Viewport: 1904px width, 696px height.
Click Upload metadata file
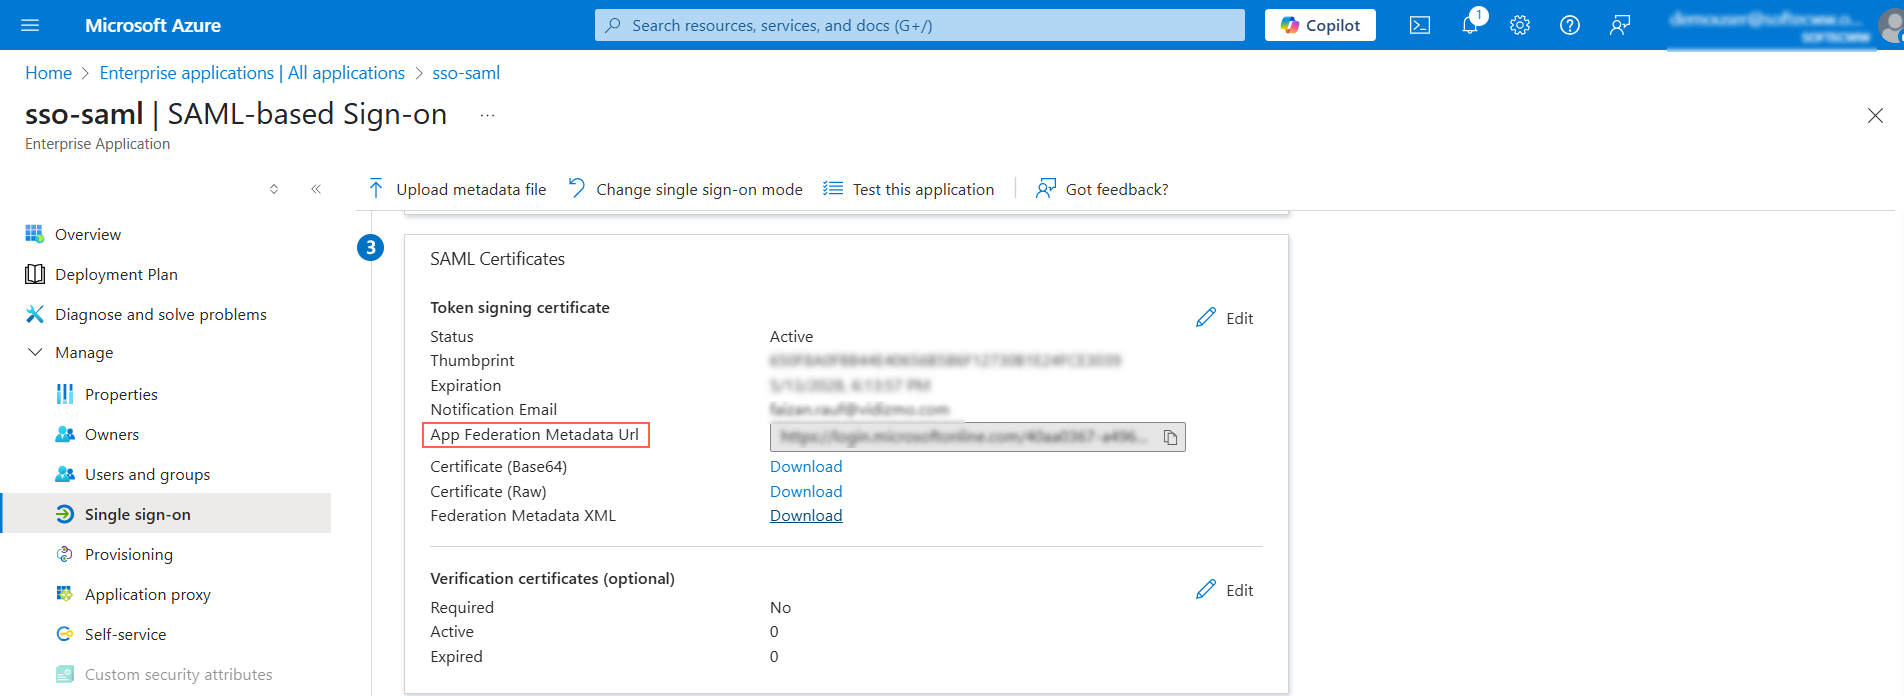point(458,189)
